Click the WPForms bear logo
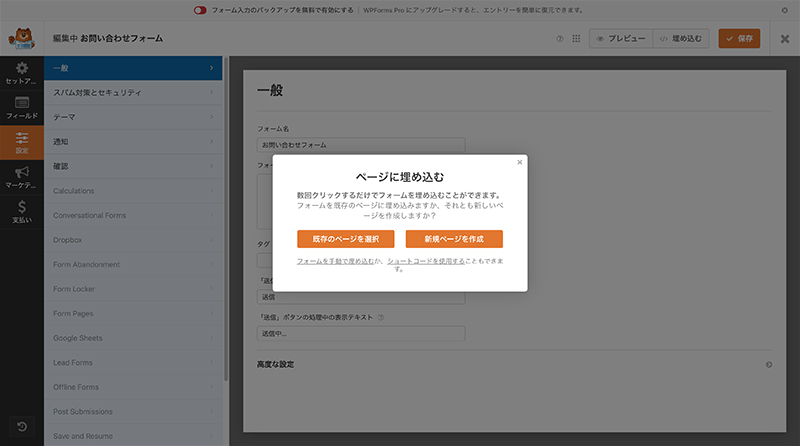800x446 pixels. 21,39
